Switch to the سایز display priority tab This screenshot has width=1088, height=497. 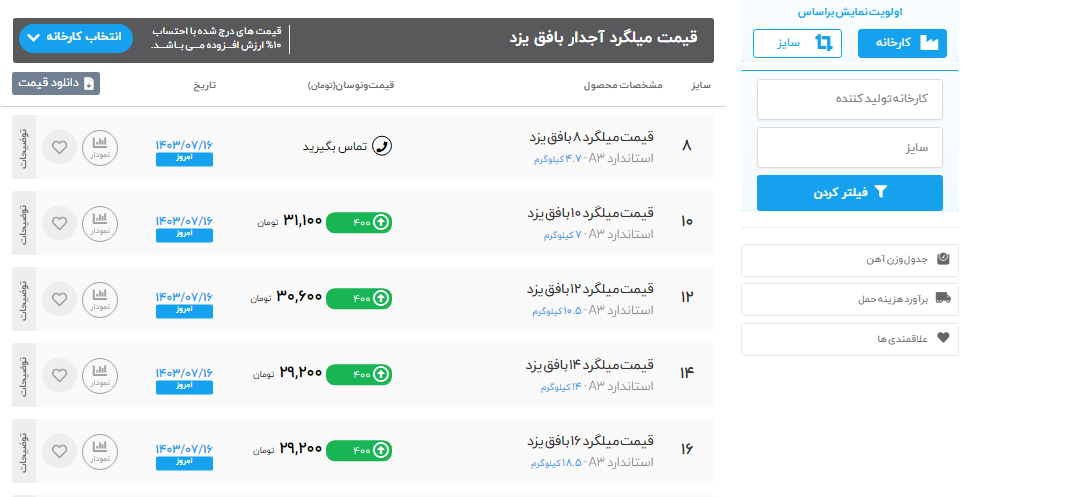(797, 44)
